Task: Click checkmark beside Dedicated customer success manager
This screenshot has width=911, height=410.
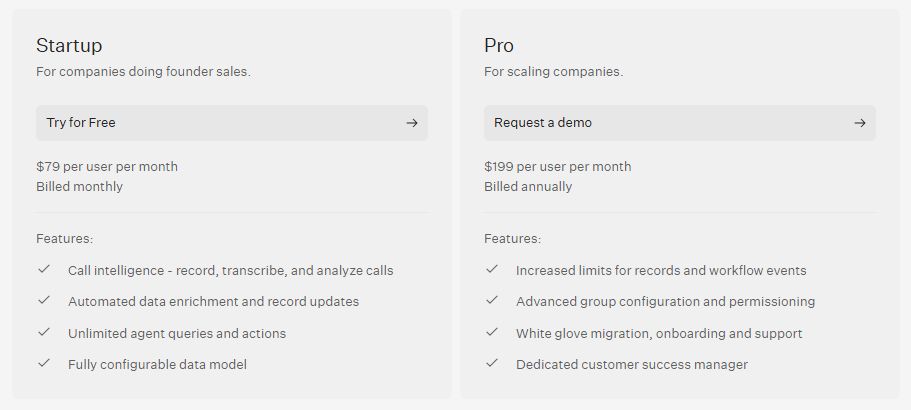Action: [492, 363]
